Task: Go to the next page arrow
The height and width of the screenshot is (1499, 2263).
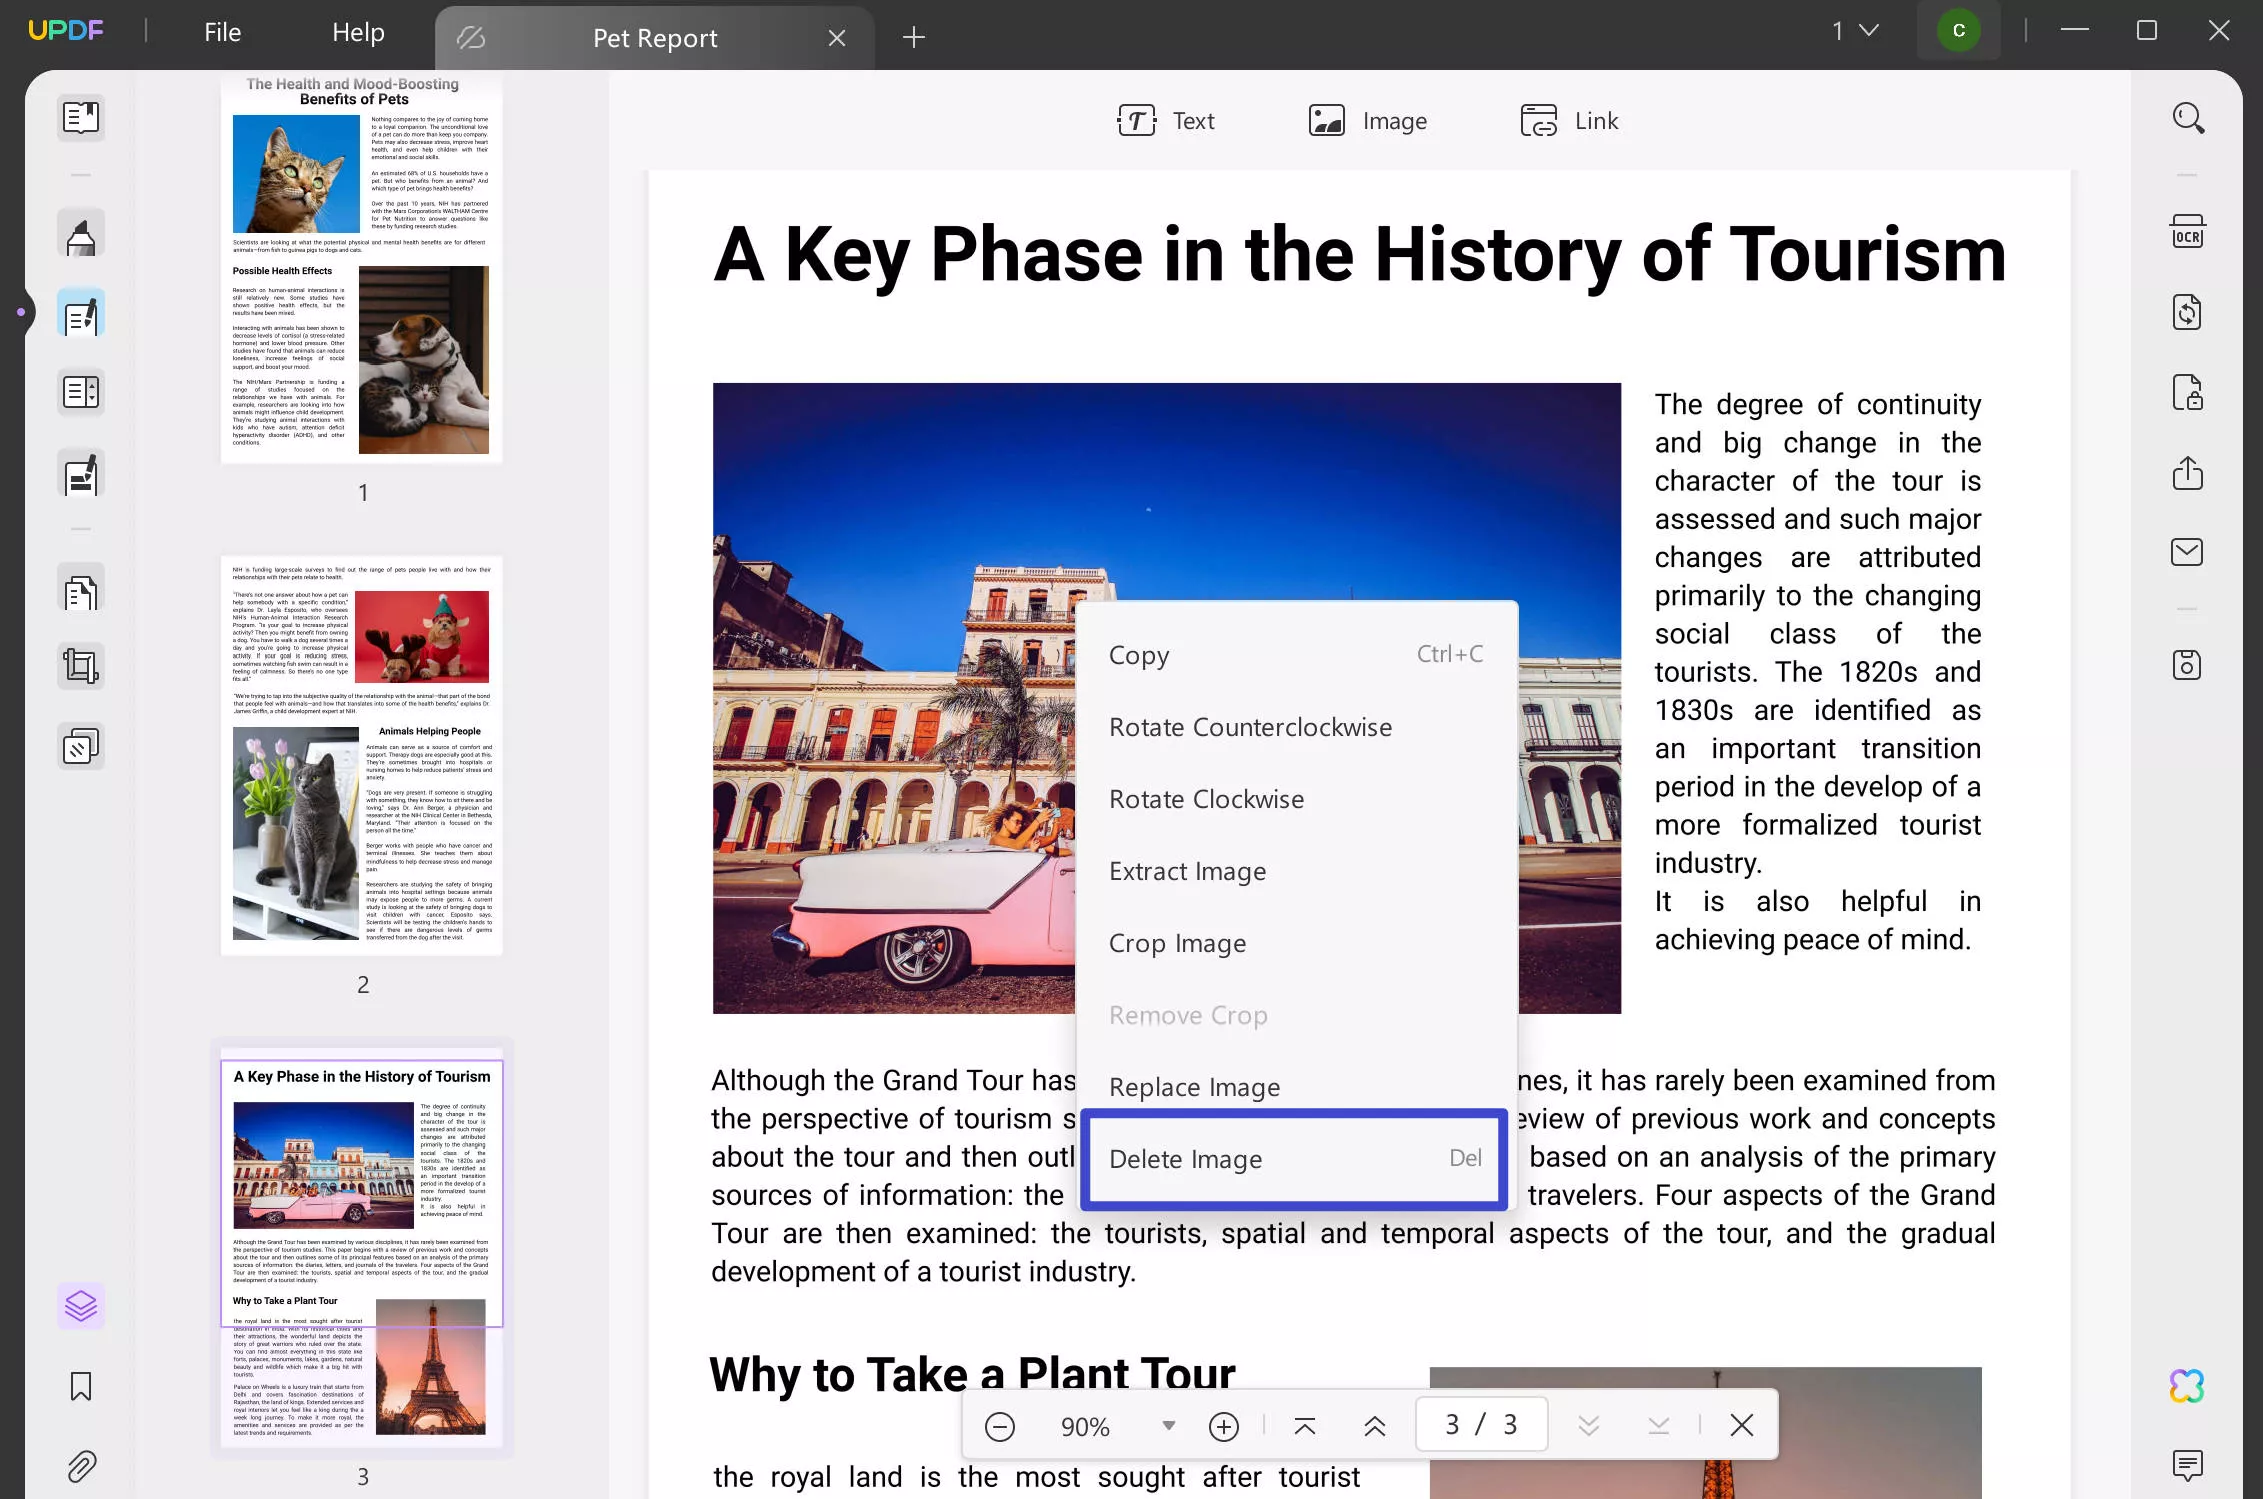Action: tap(1589, 1426)
